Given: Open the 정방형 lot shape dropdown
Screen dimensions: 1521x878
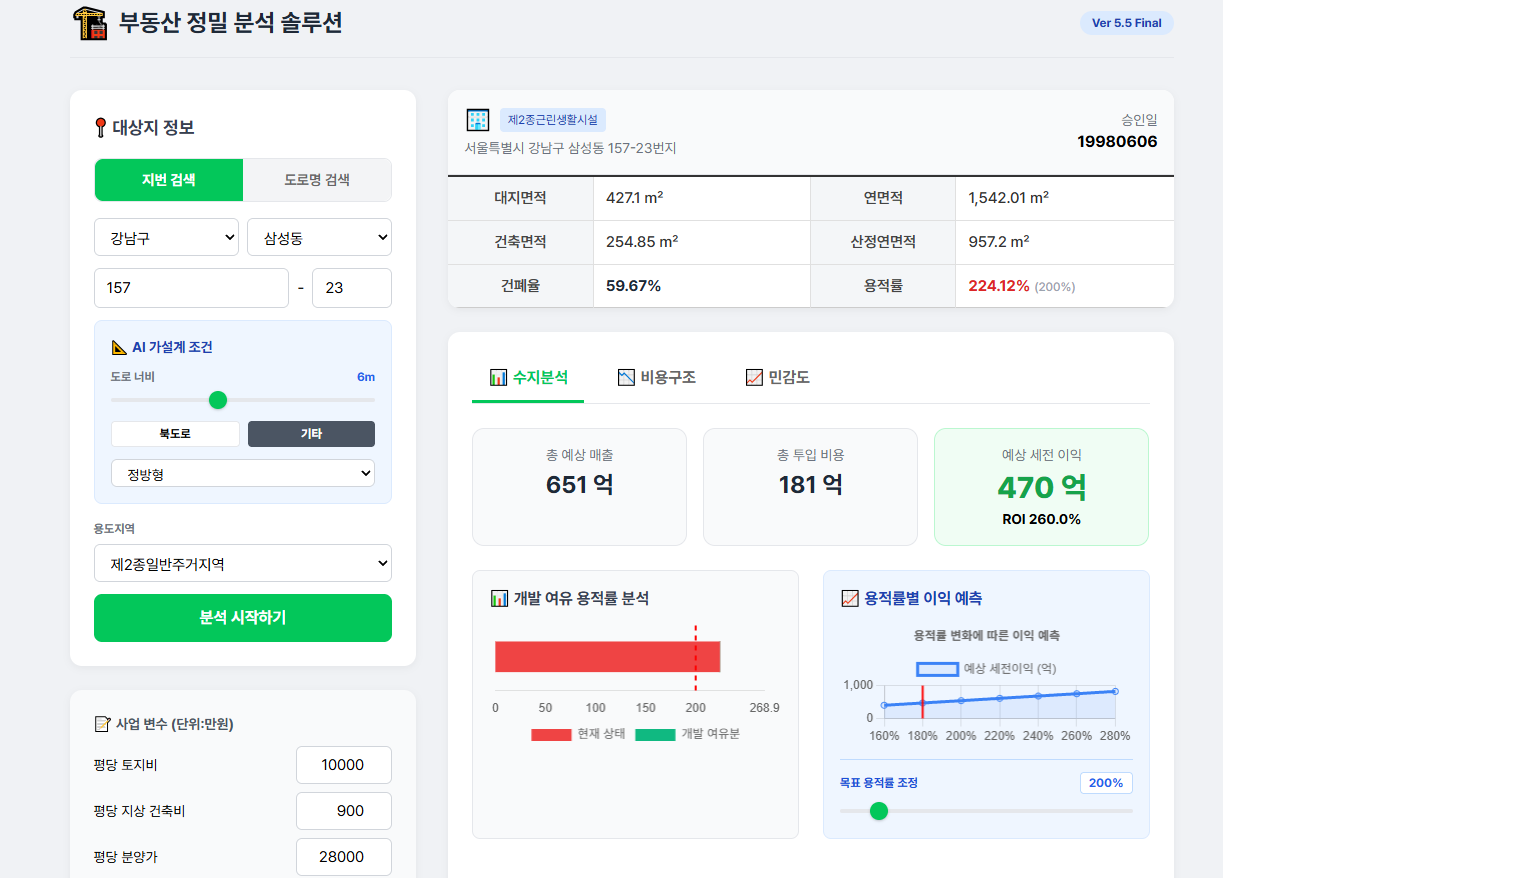Looking at the screenshot, I should pos(242,473).
